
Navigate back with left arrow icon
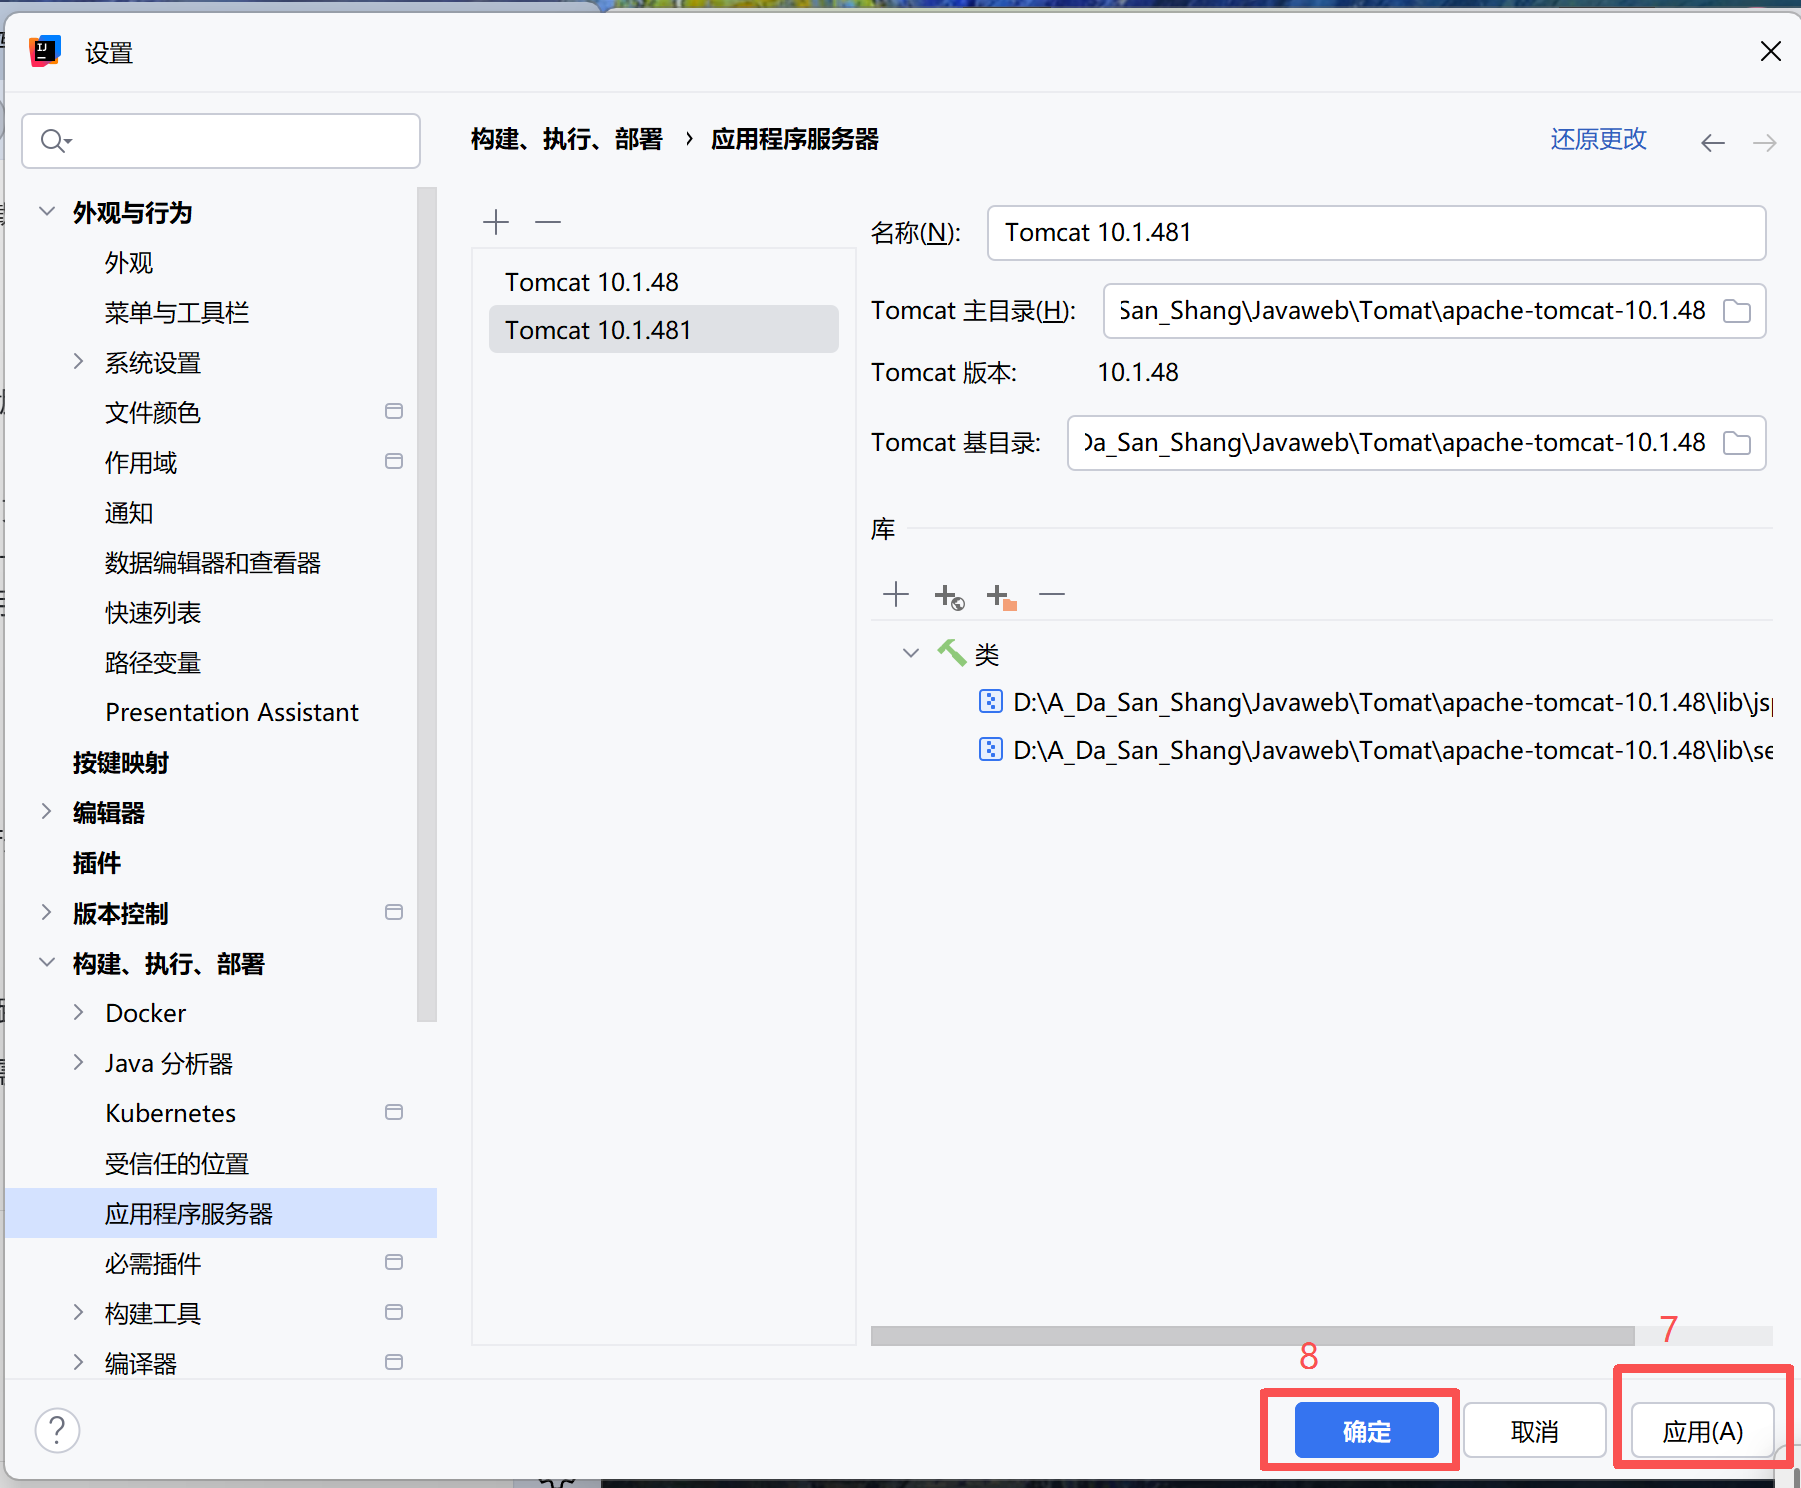[x=1713, y=143]
